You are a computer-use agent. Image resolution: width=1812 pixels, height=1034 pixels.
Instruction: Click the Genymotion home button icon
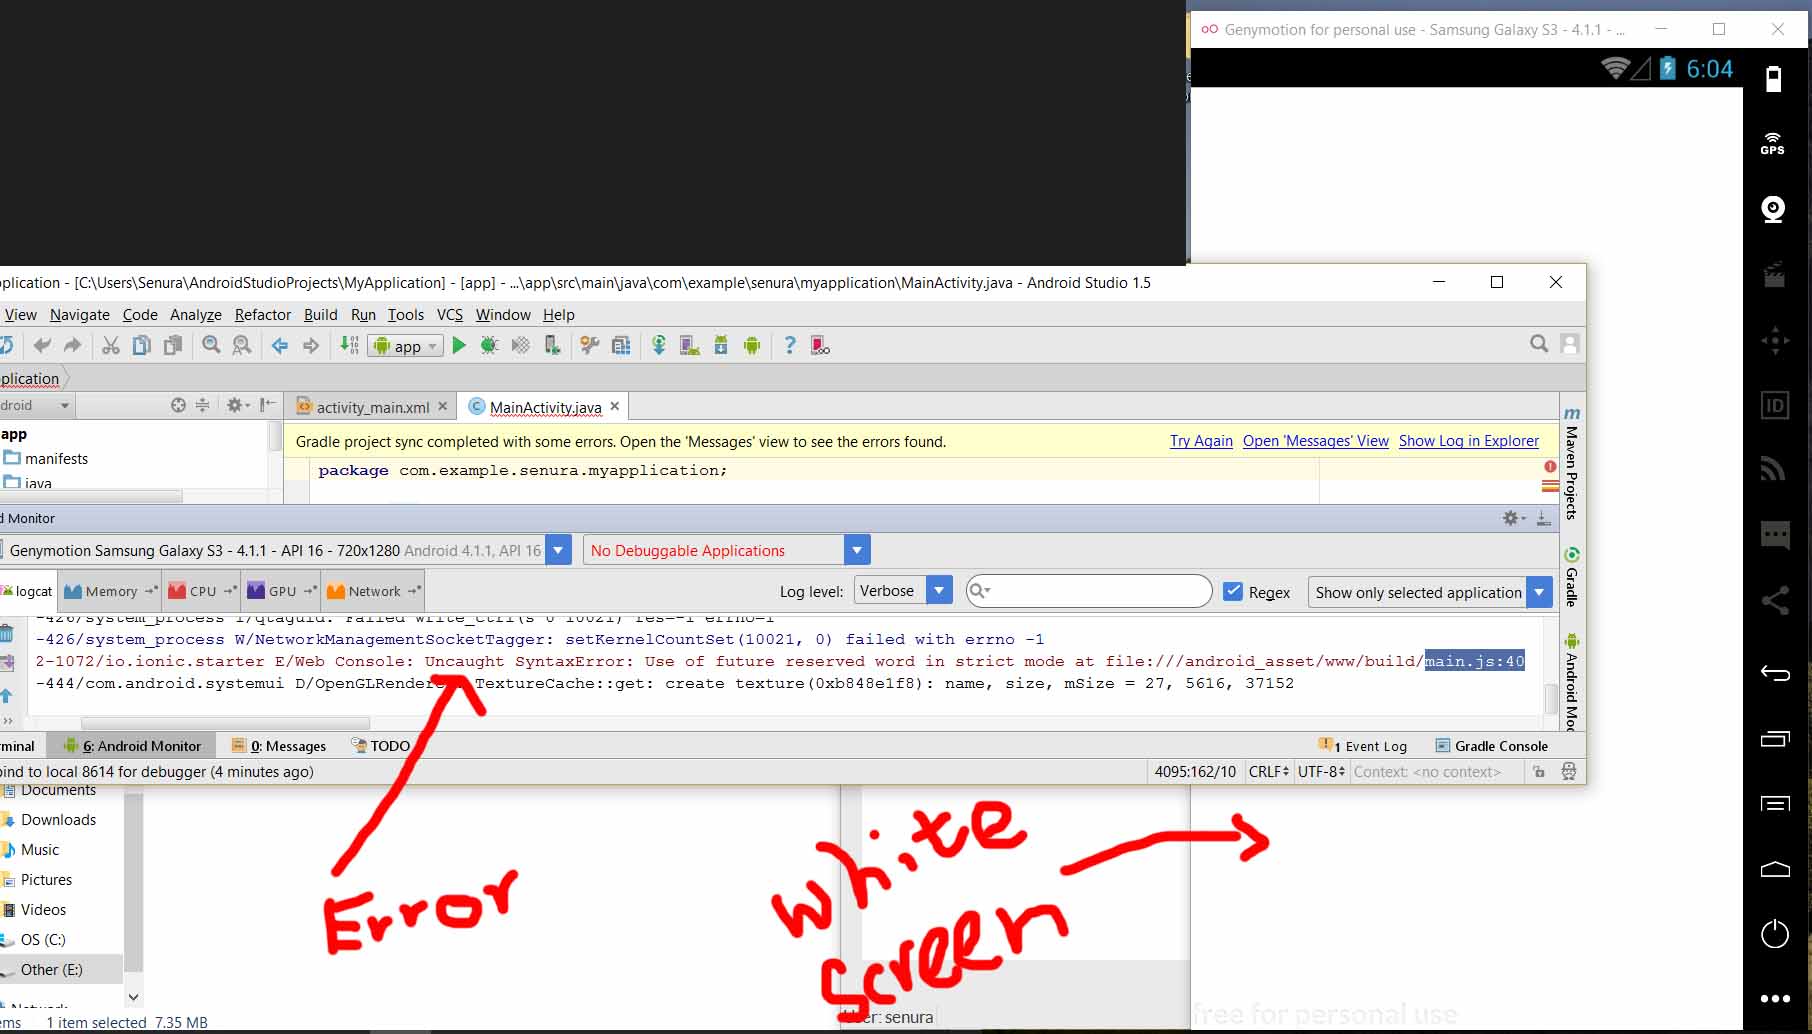point(1775,869)
